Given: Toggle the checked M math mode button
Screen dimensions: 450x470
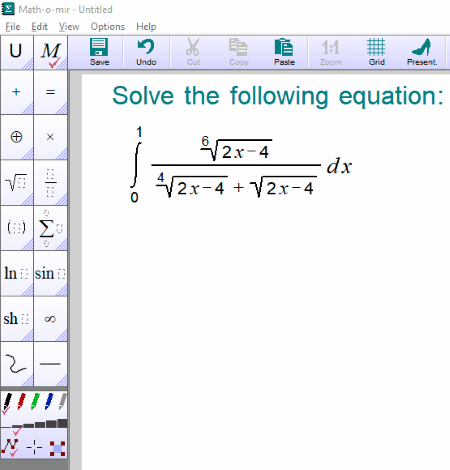Looking at the screenshot, I should (x=50, y=52).
